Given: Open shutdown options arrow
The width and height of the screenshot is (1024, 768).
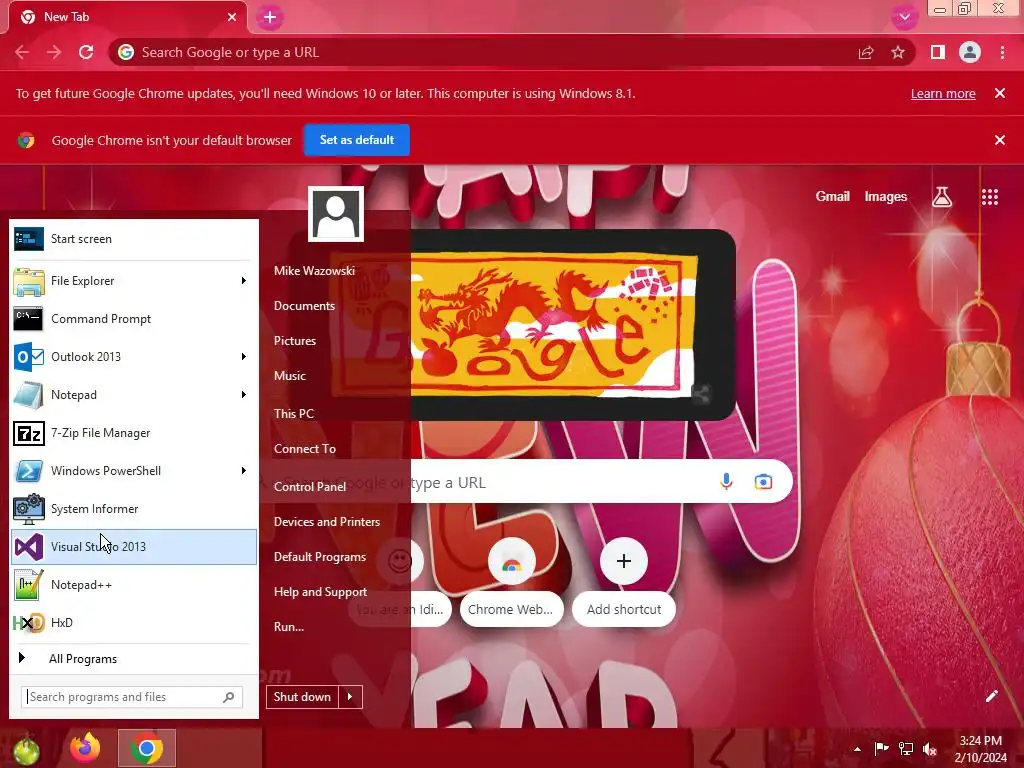Looking at the screenshot, I should 350,697.
